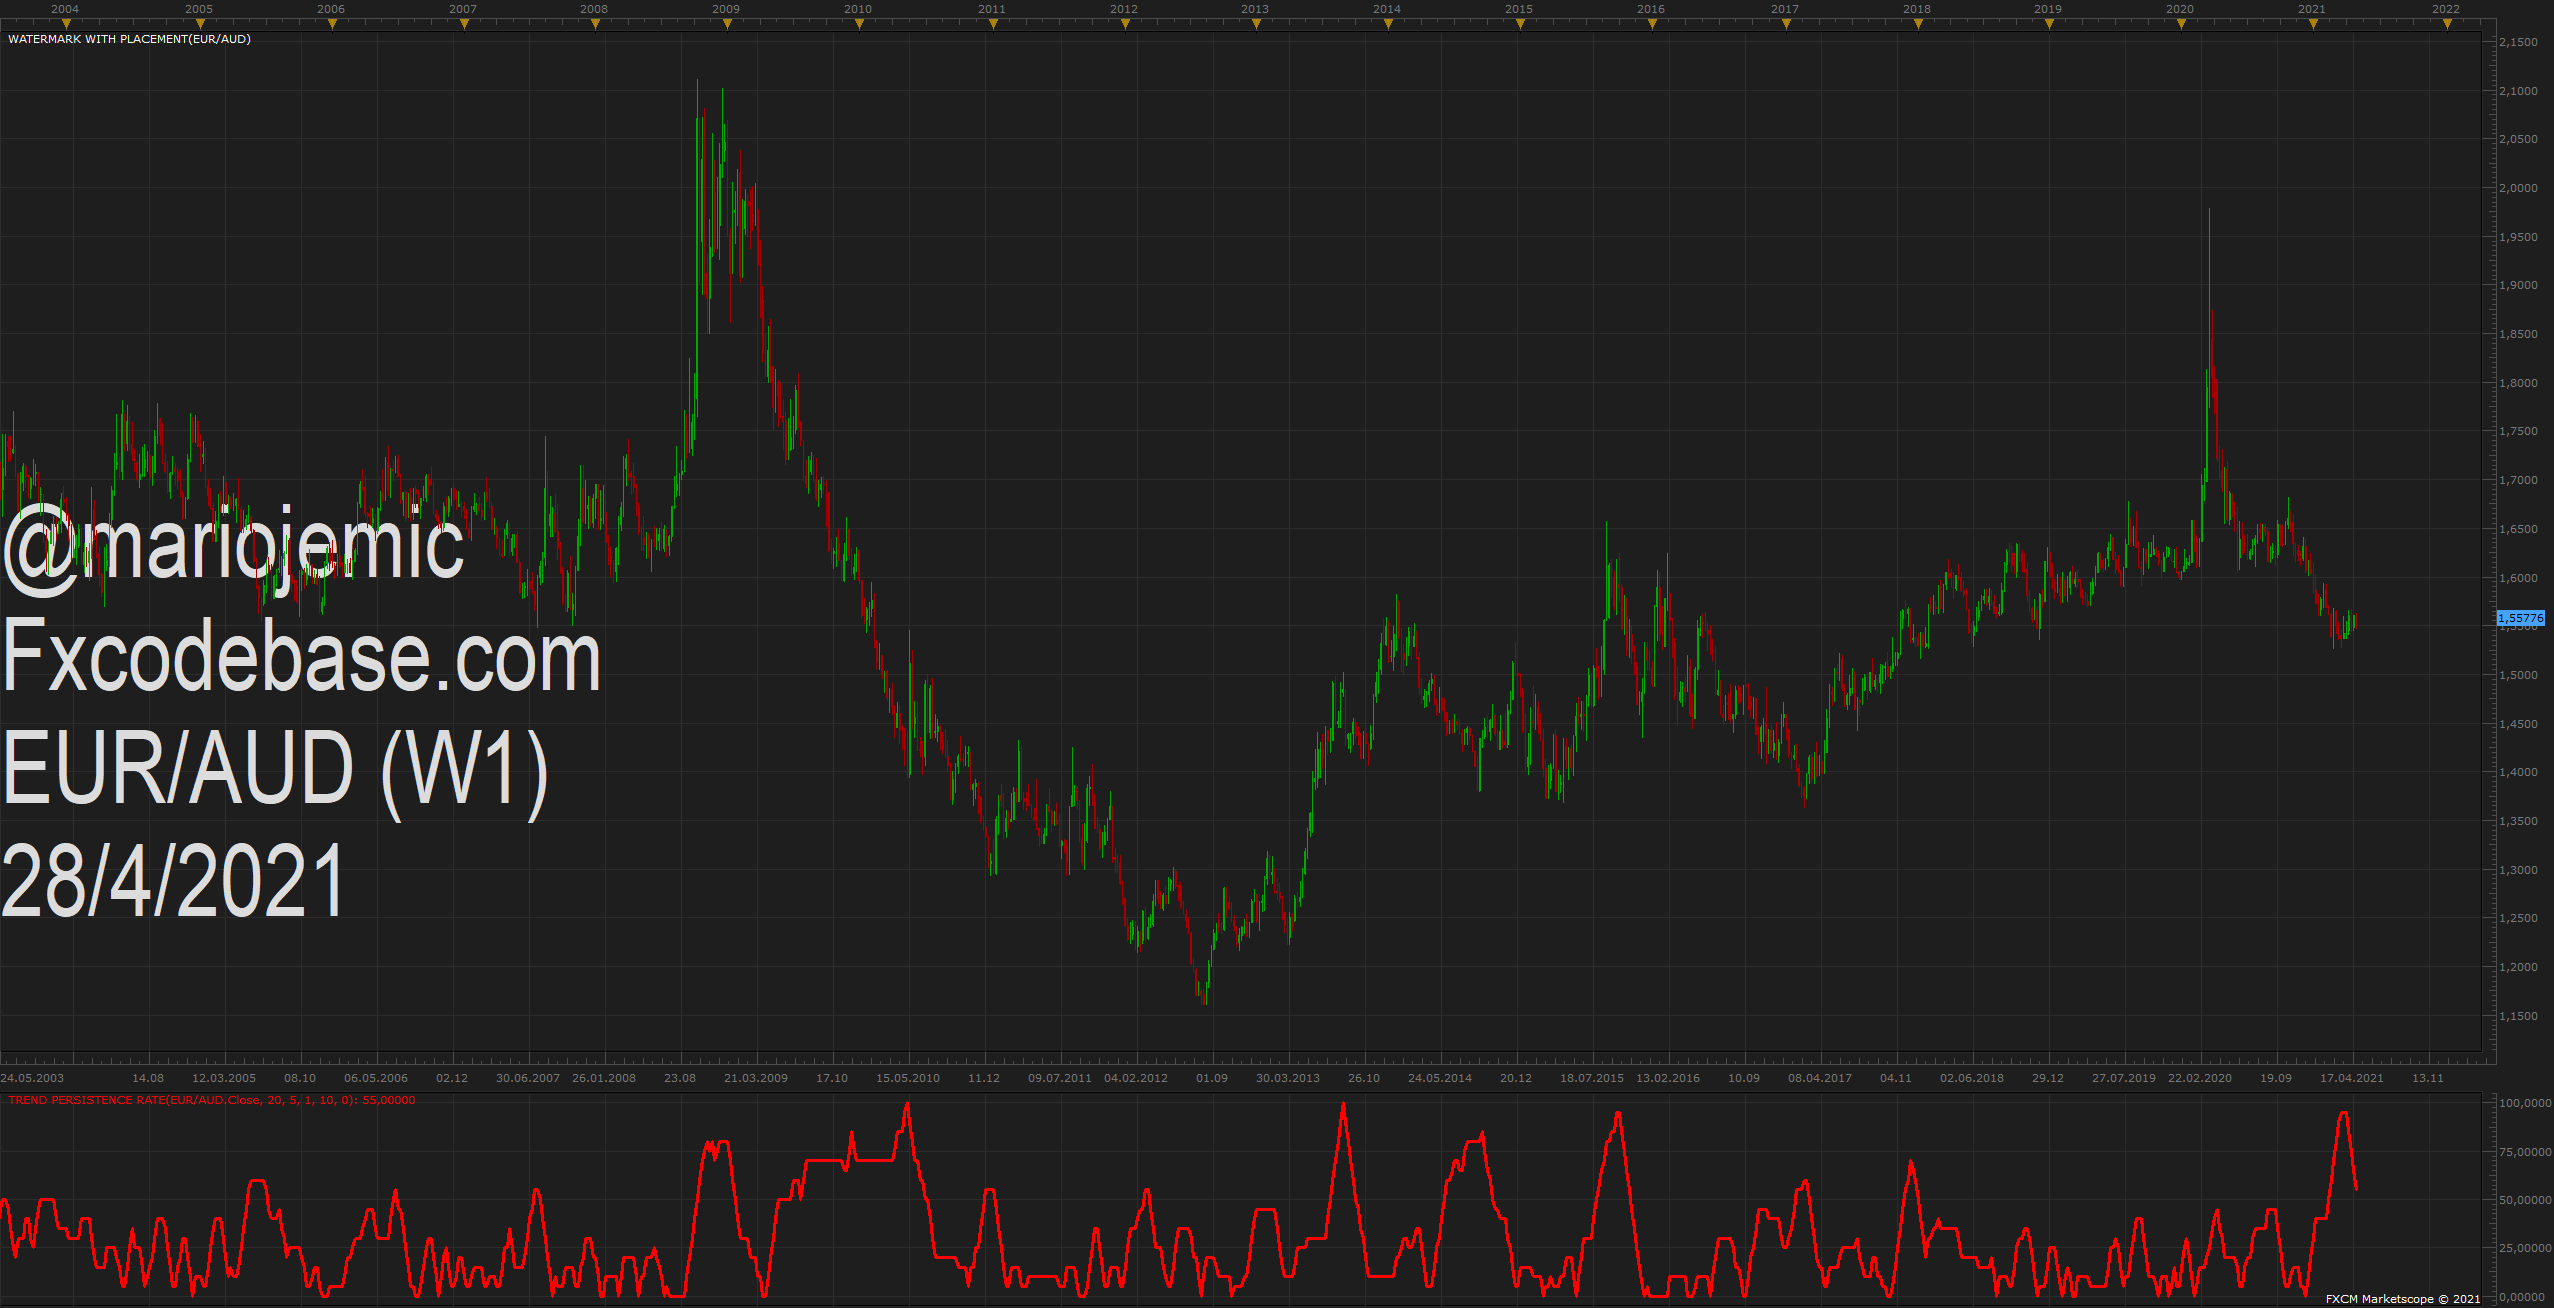2554x1308 pixels.
Task: Click the 30.06.2007 date axis label
Action: pyautogui.click(x=528, y=1078)
